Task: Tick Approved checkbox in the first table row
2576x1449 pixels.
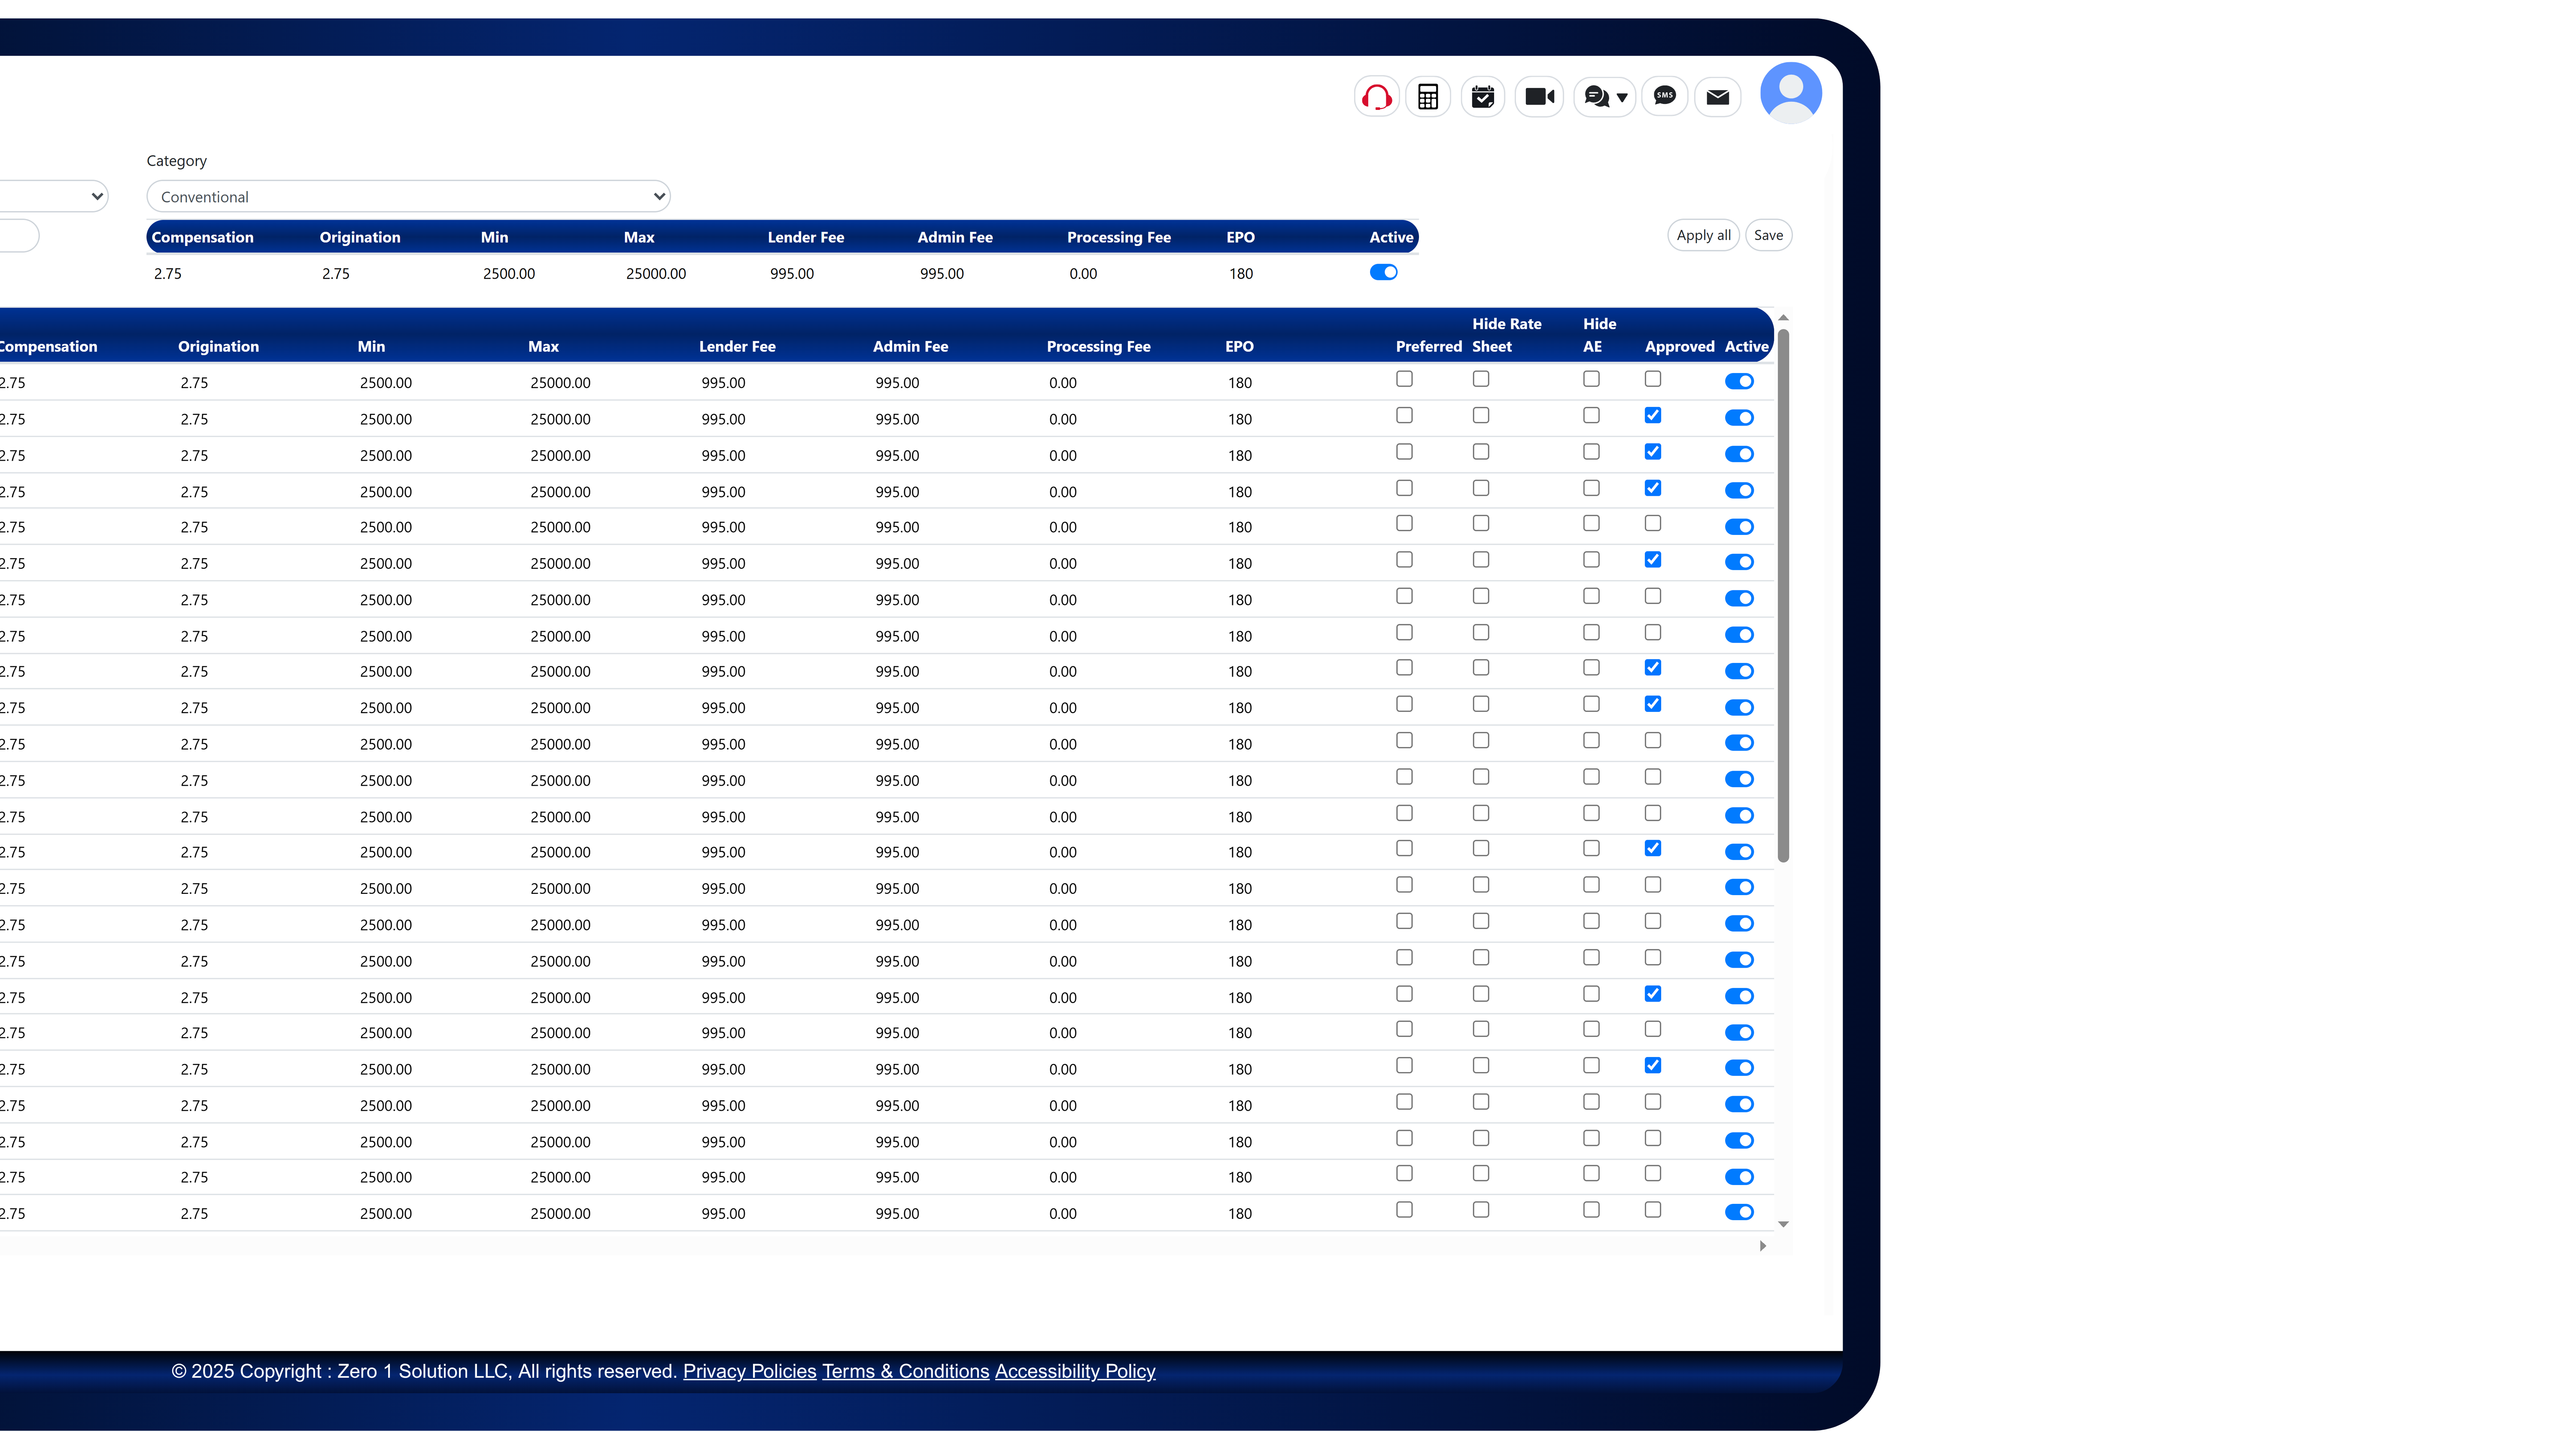Action: pos(1653,379)
